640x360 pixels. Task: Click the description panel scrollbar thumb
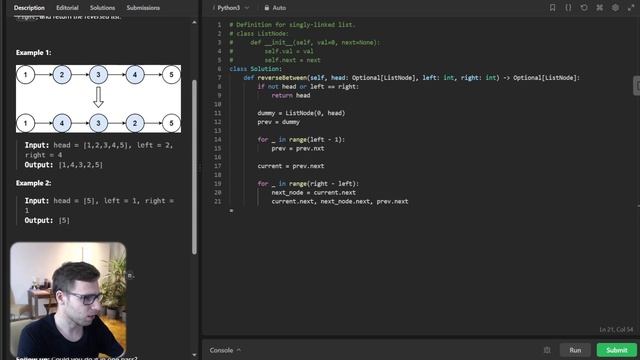coord(194,167)
